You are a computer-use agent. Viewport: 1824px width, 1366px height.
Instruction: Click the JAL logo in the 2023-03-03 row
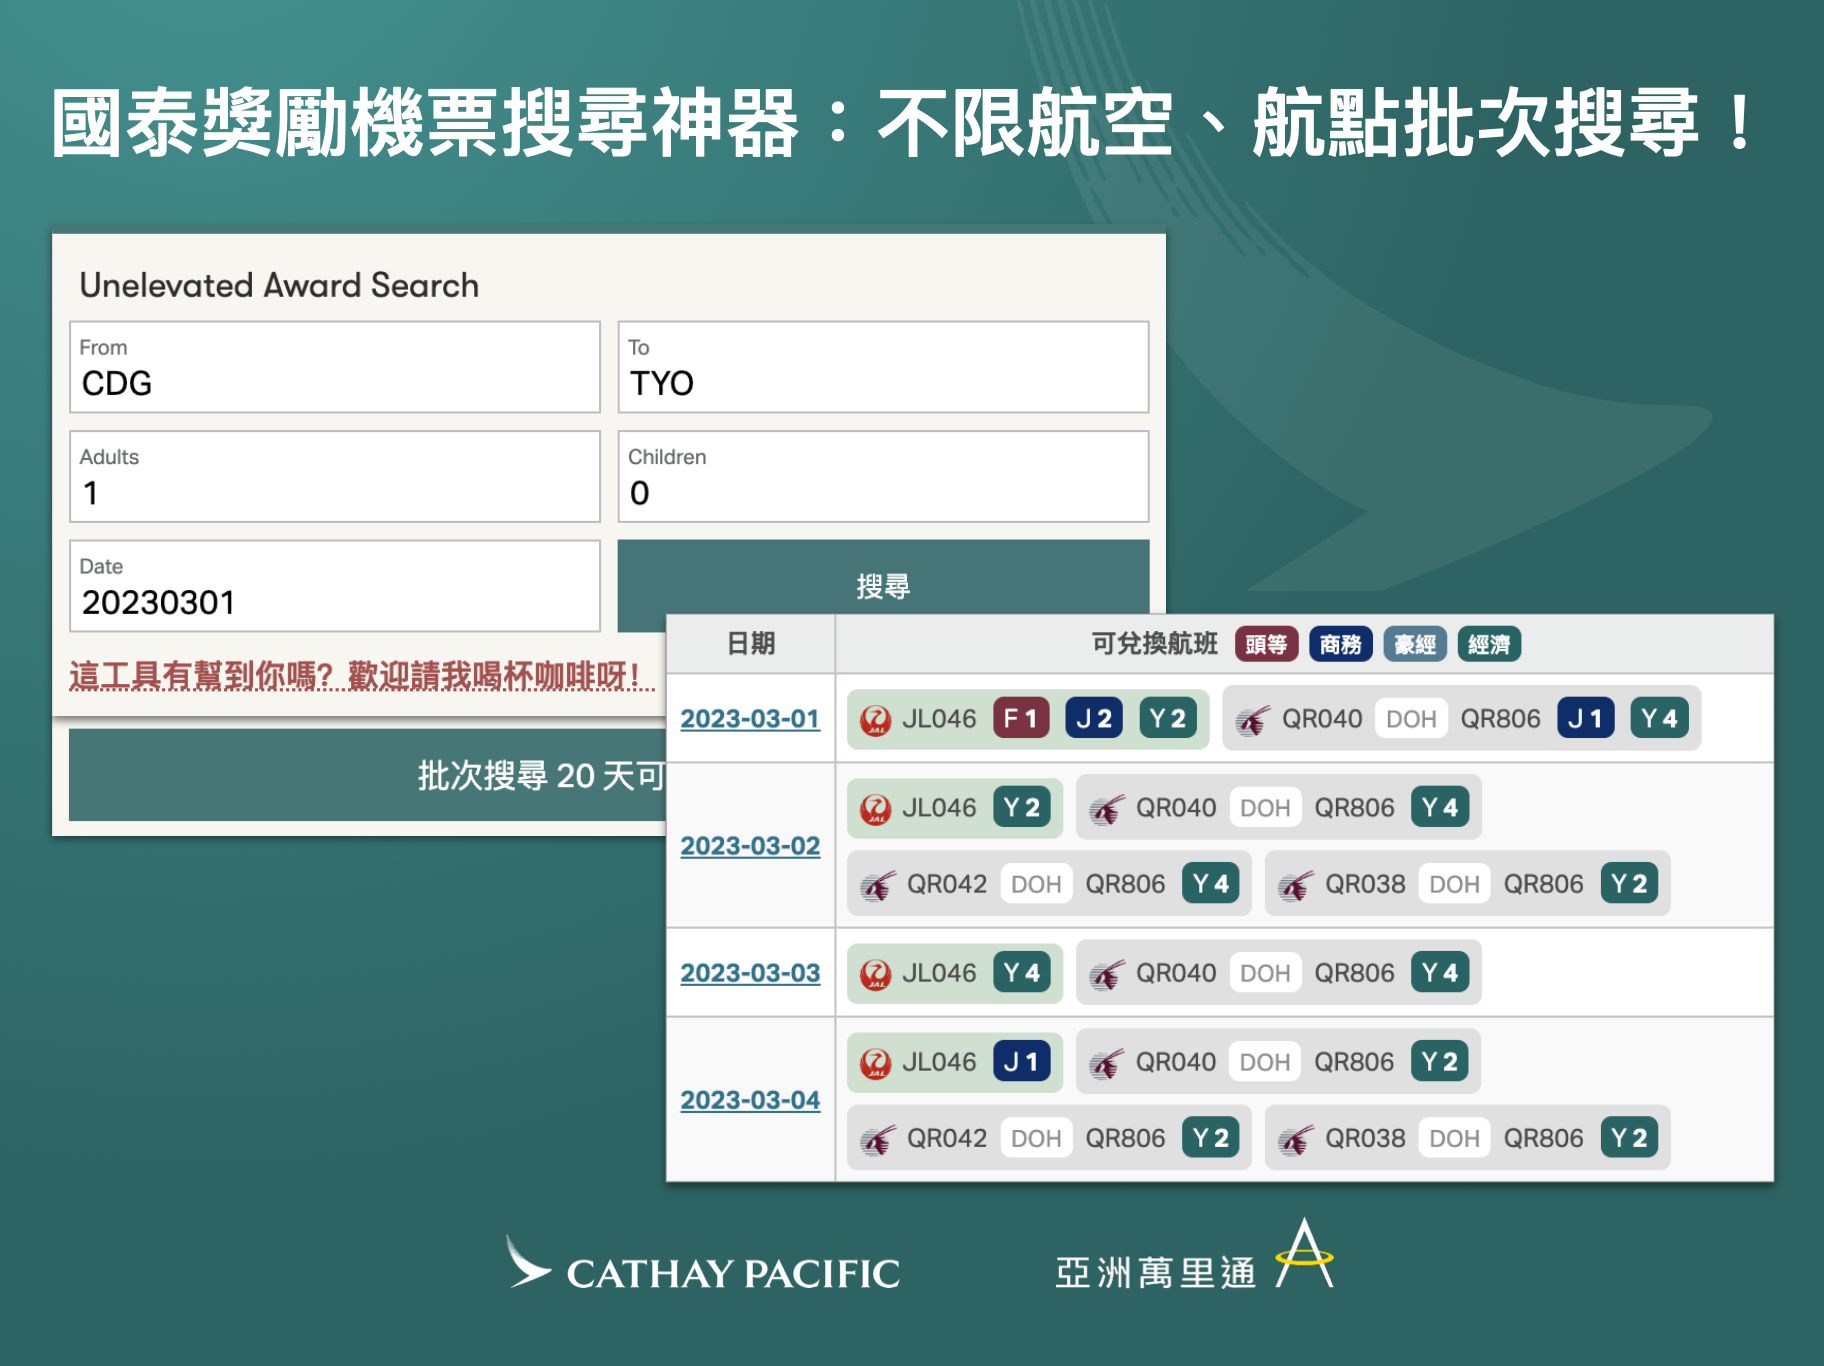(x=875, y=972)
